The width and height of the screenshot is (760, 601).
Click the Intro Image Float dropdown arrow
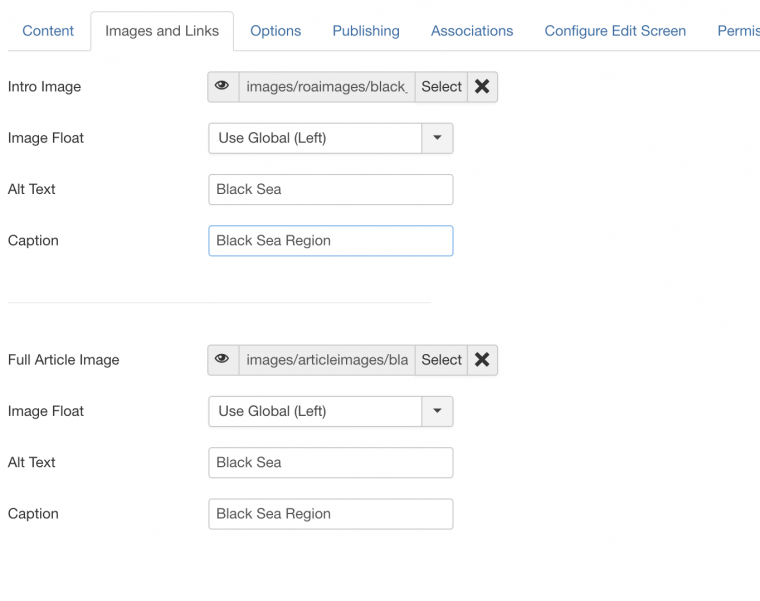[437, 138]
